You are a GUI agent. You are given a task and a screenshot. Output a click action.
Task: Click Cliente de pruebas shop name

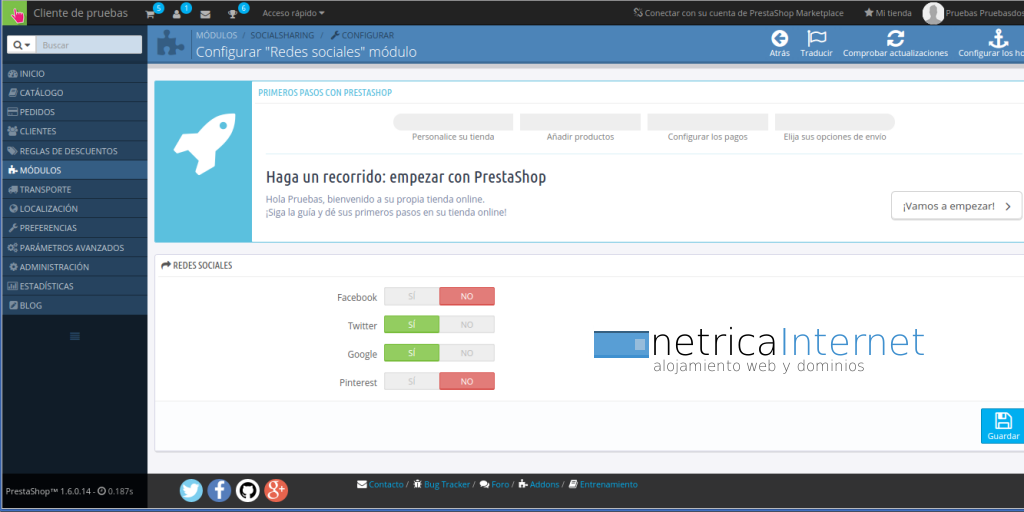pos(80,13)
